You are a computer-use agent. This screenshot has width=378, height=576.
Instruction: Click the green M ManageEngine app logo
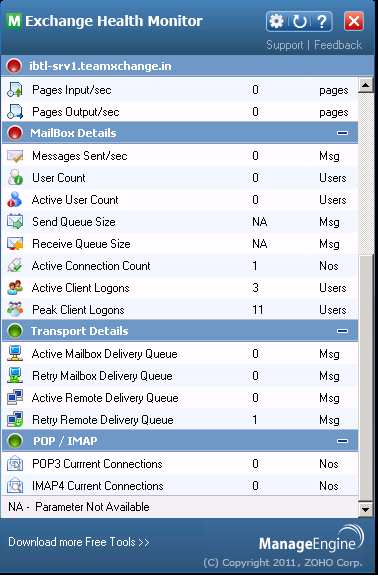coord(14,21)
